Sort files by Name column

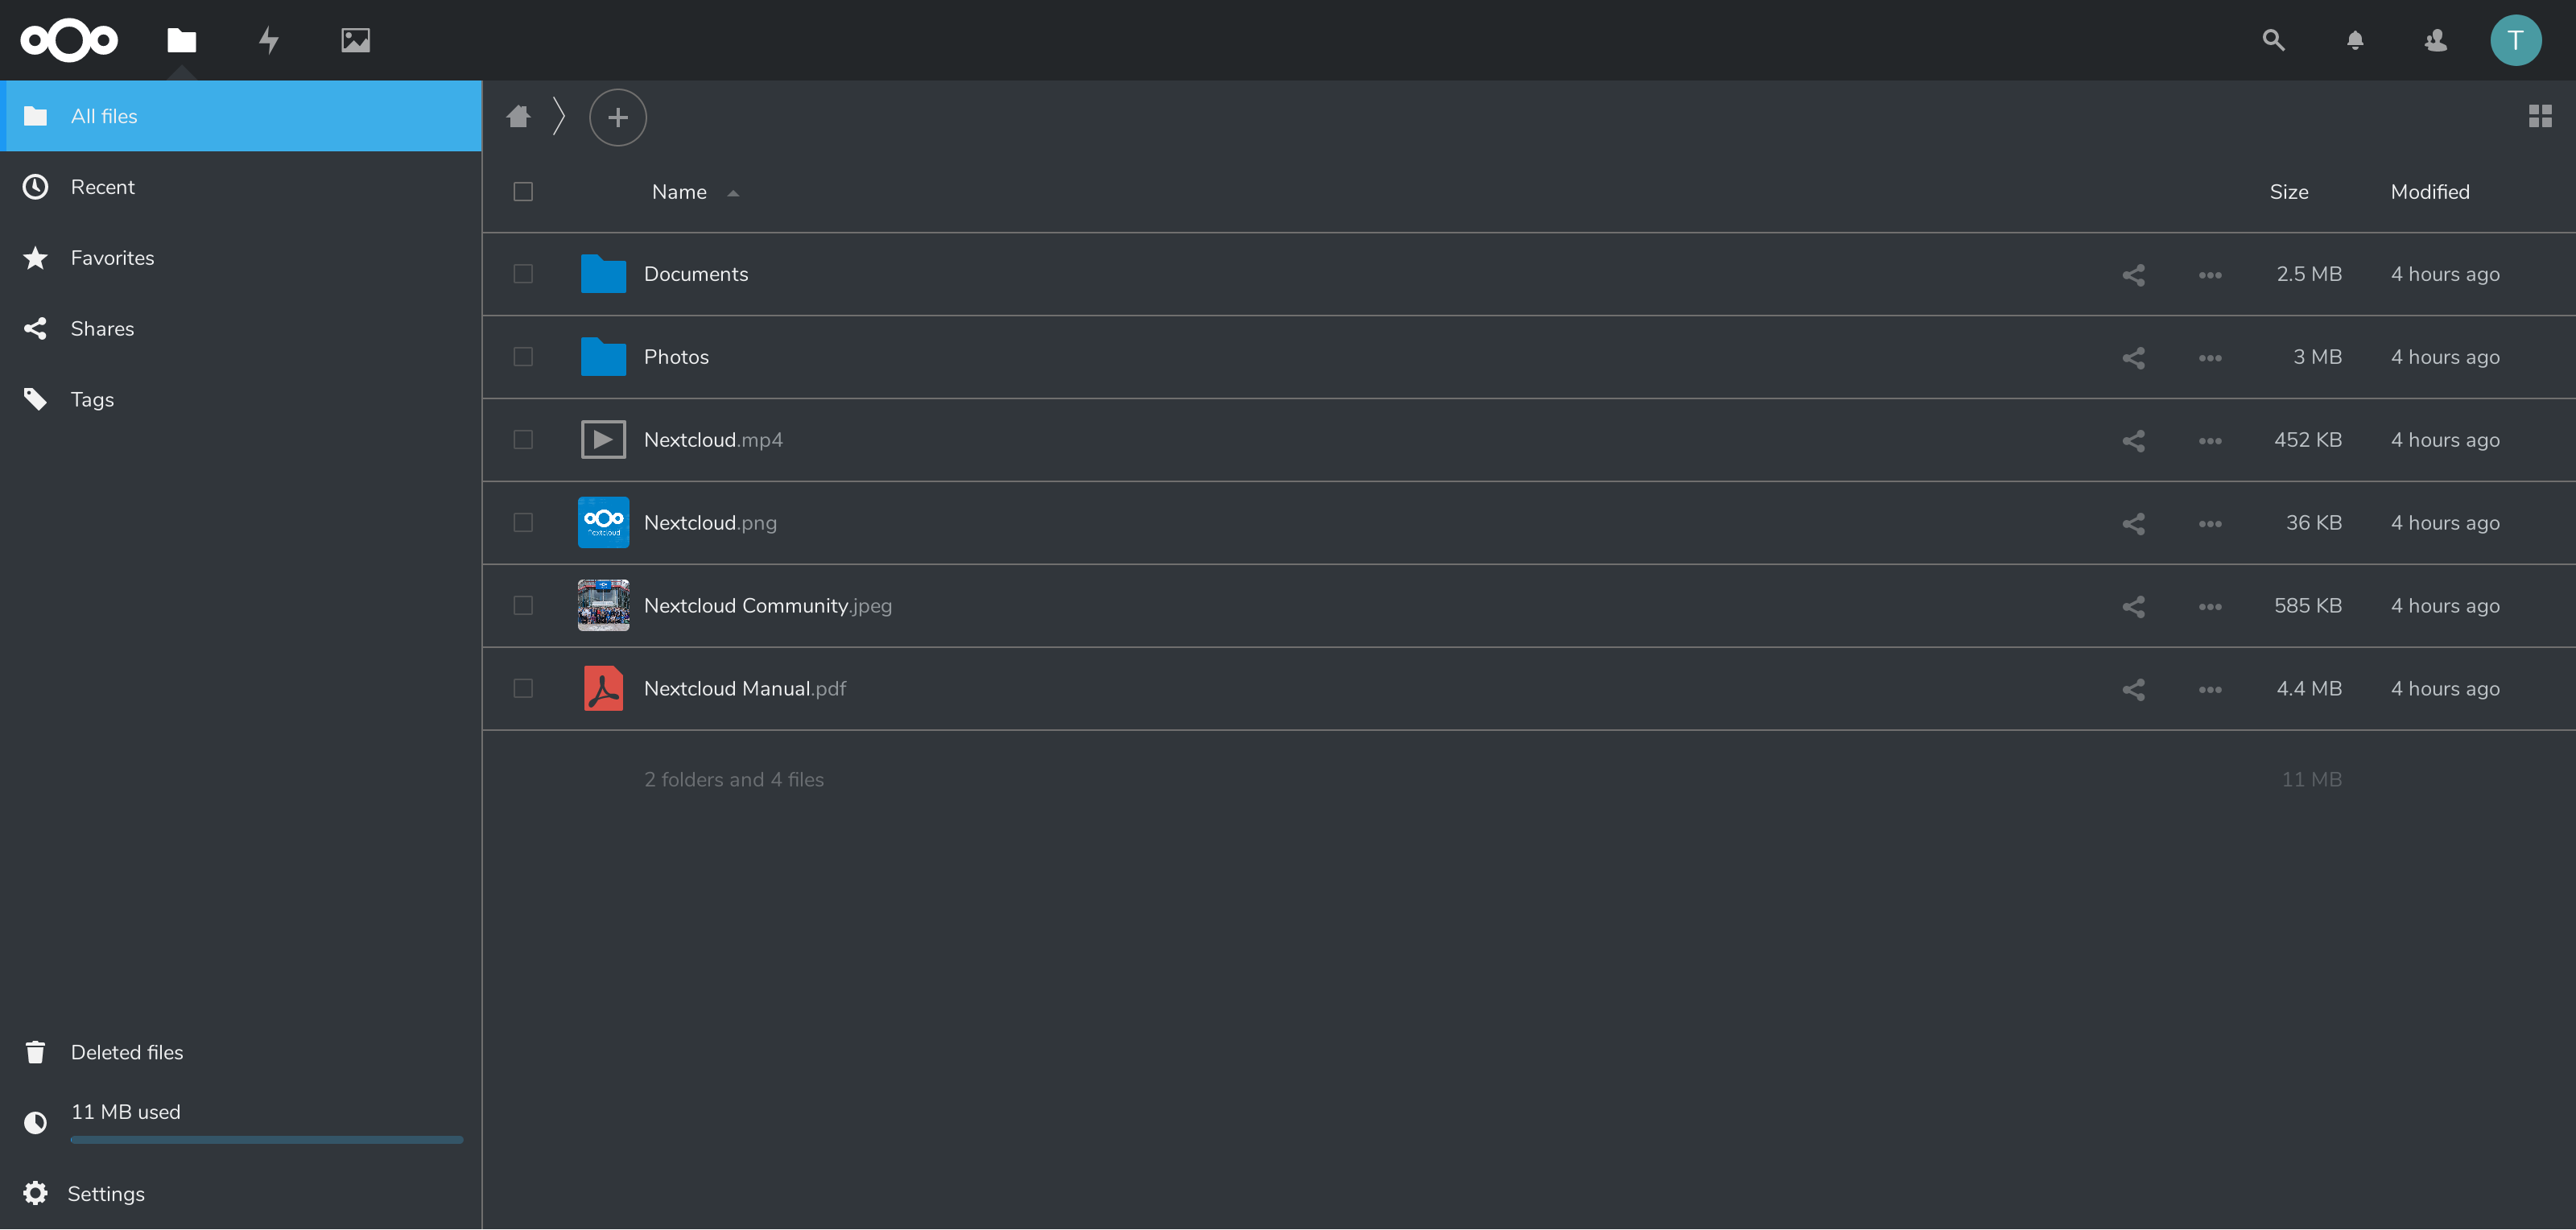pyautogui.click(x=679, y=192)
